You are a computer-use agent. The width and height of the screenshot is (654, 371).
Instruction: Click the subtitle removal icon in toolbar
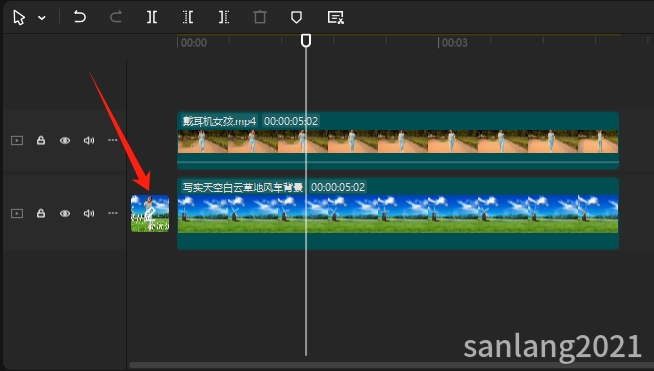point(335,17)
